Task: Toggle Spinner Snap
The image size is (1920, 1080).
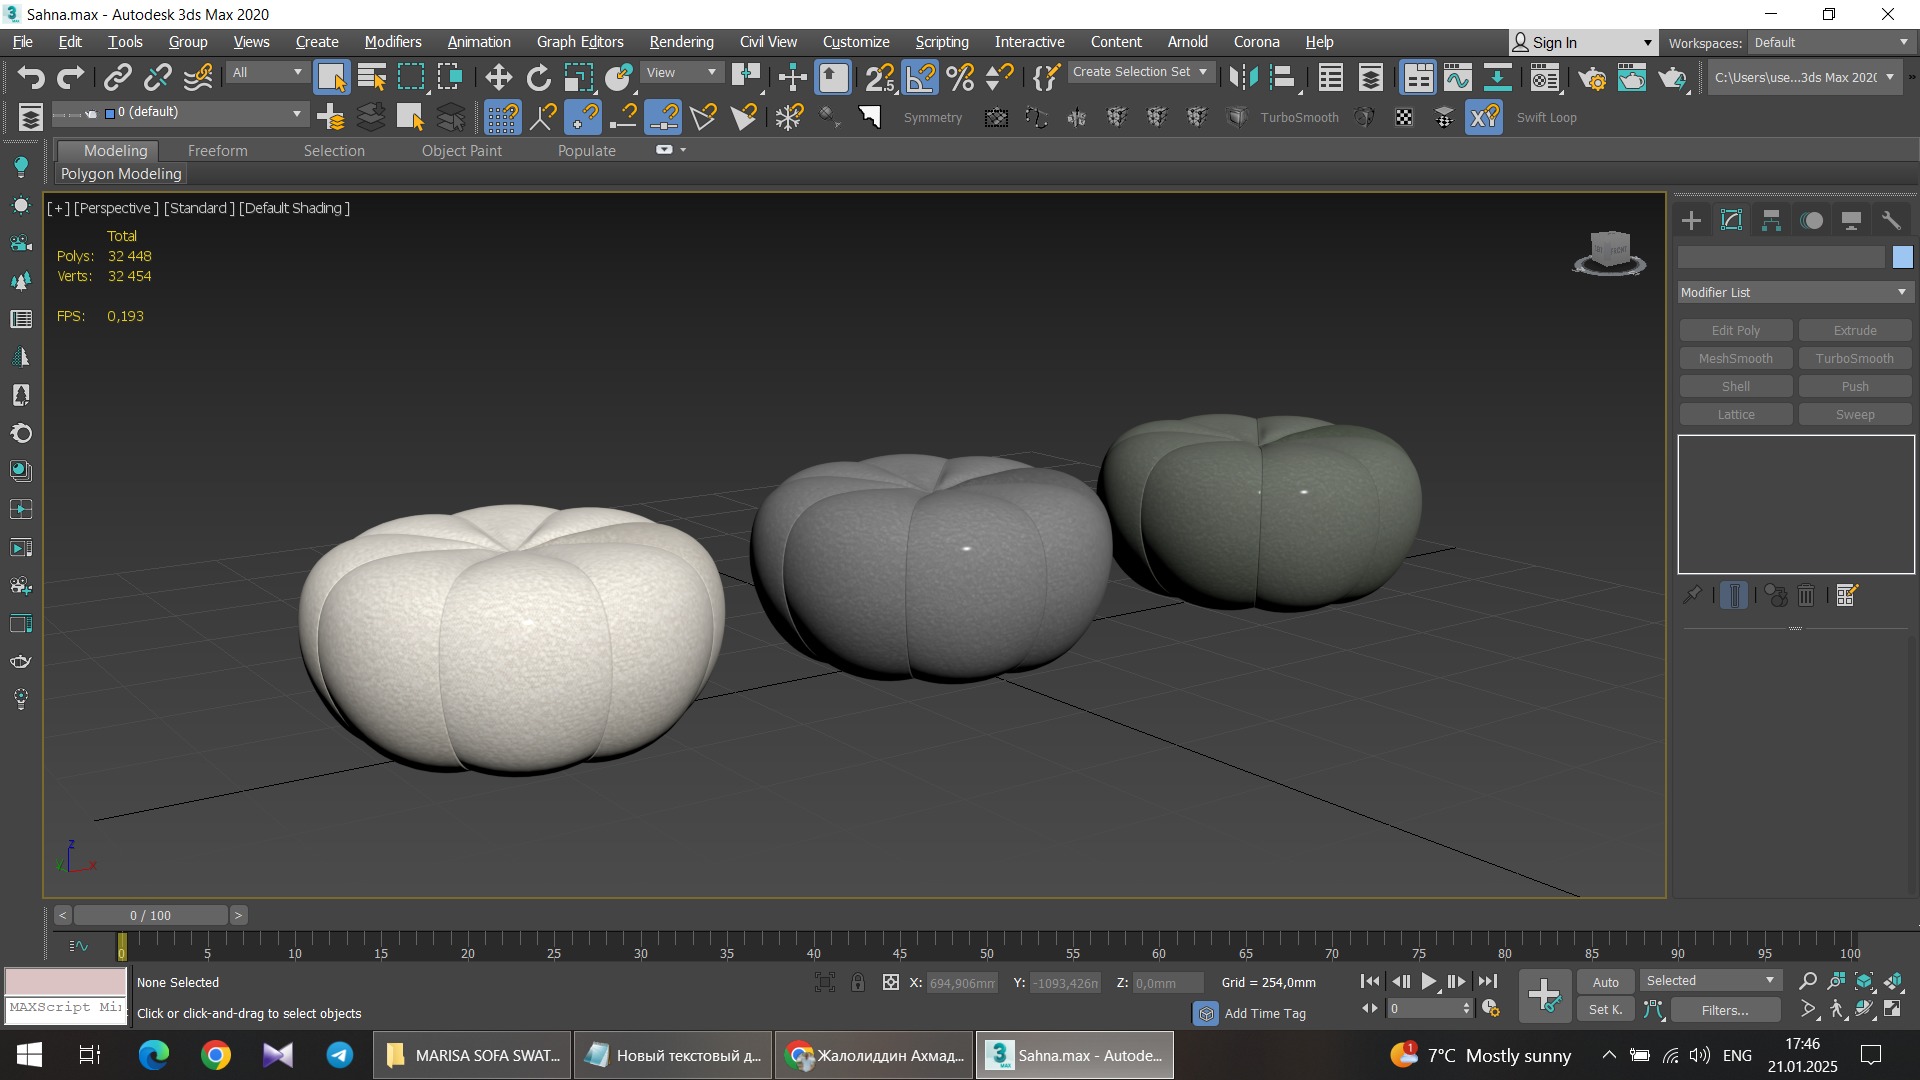Action: (x=1000, y=77)
